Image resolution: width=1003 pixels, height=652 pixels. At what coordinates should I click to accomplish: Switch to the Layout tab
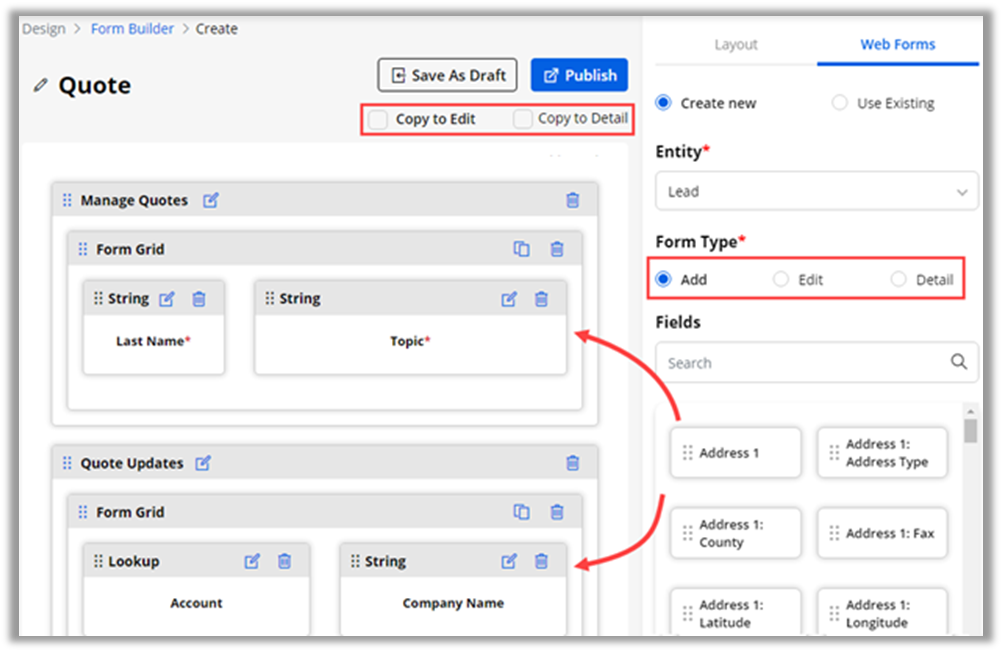[x=736, y=45]
